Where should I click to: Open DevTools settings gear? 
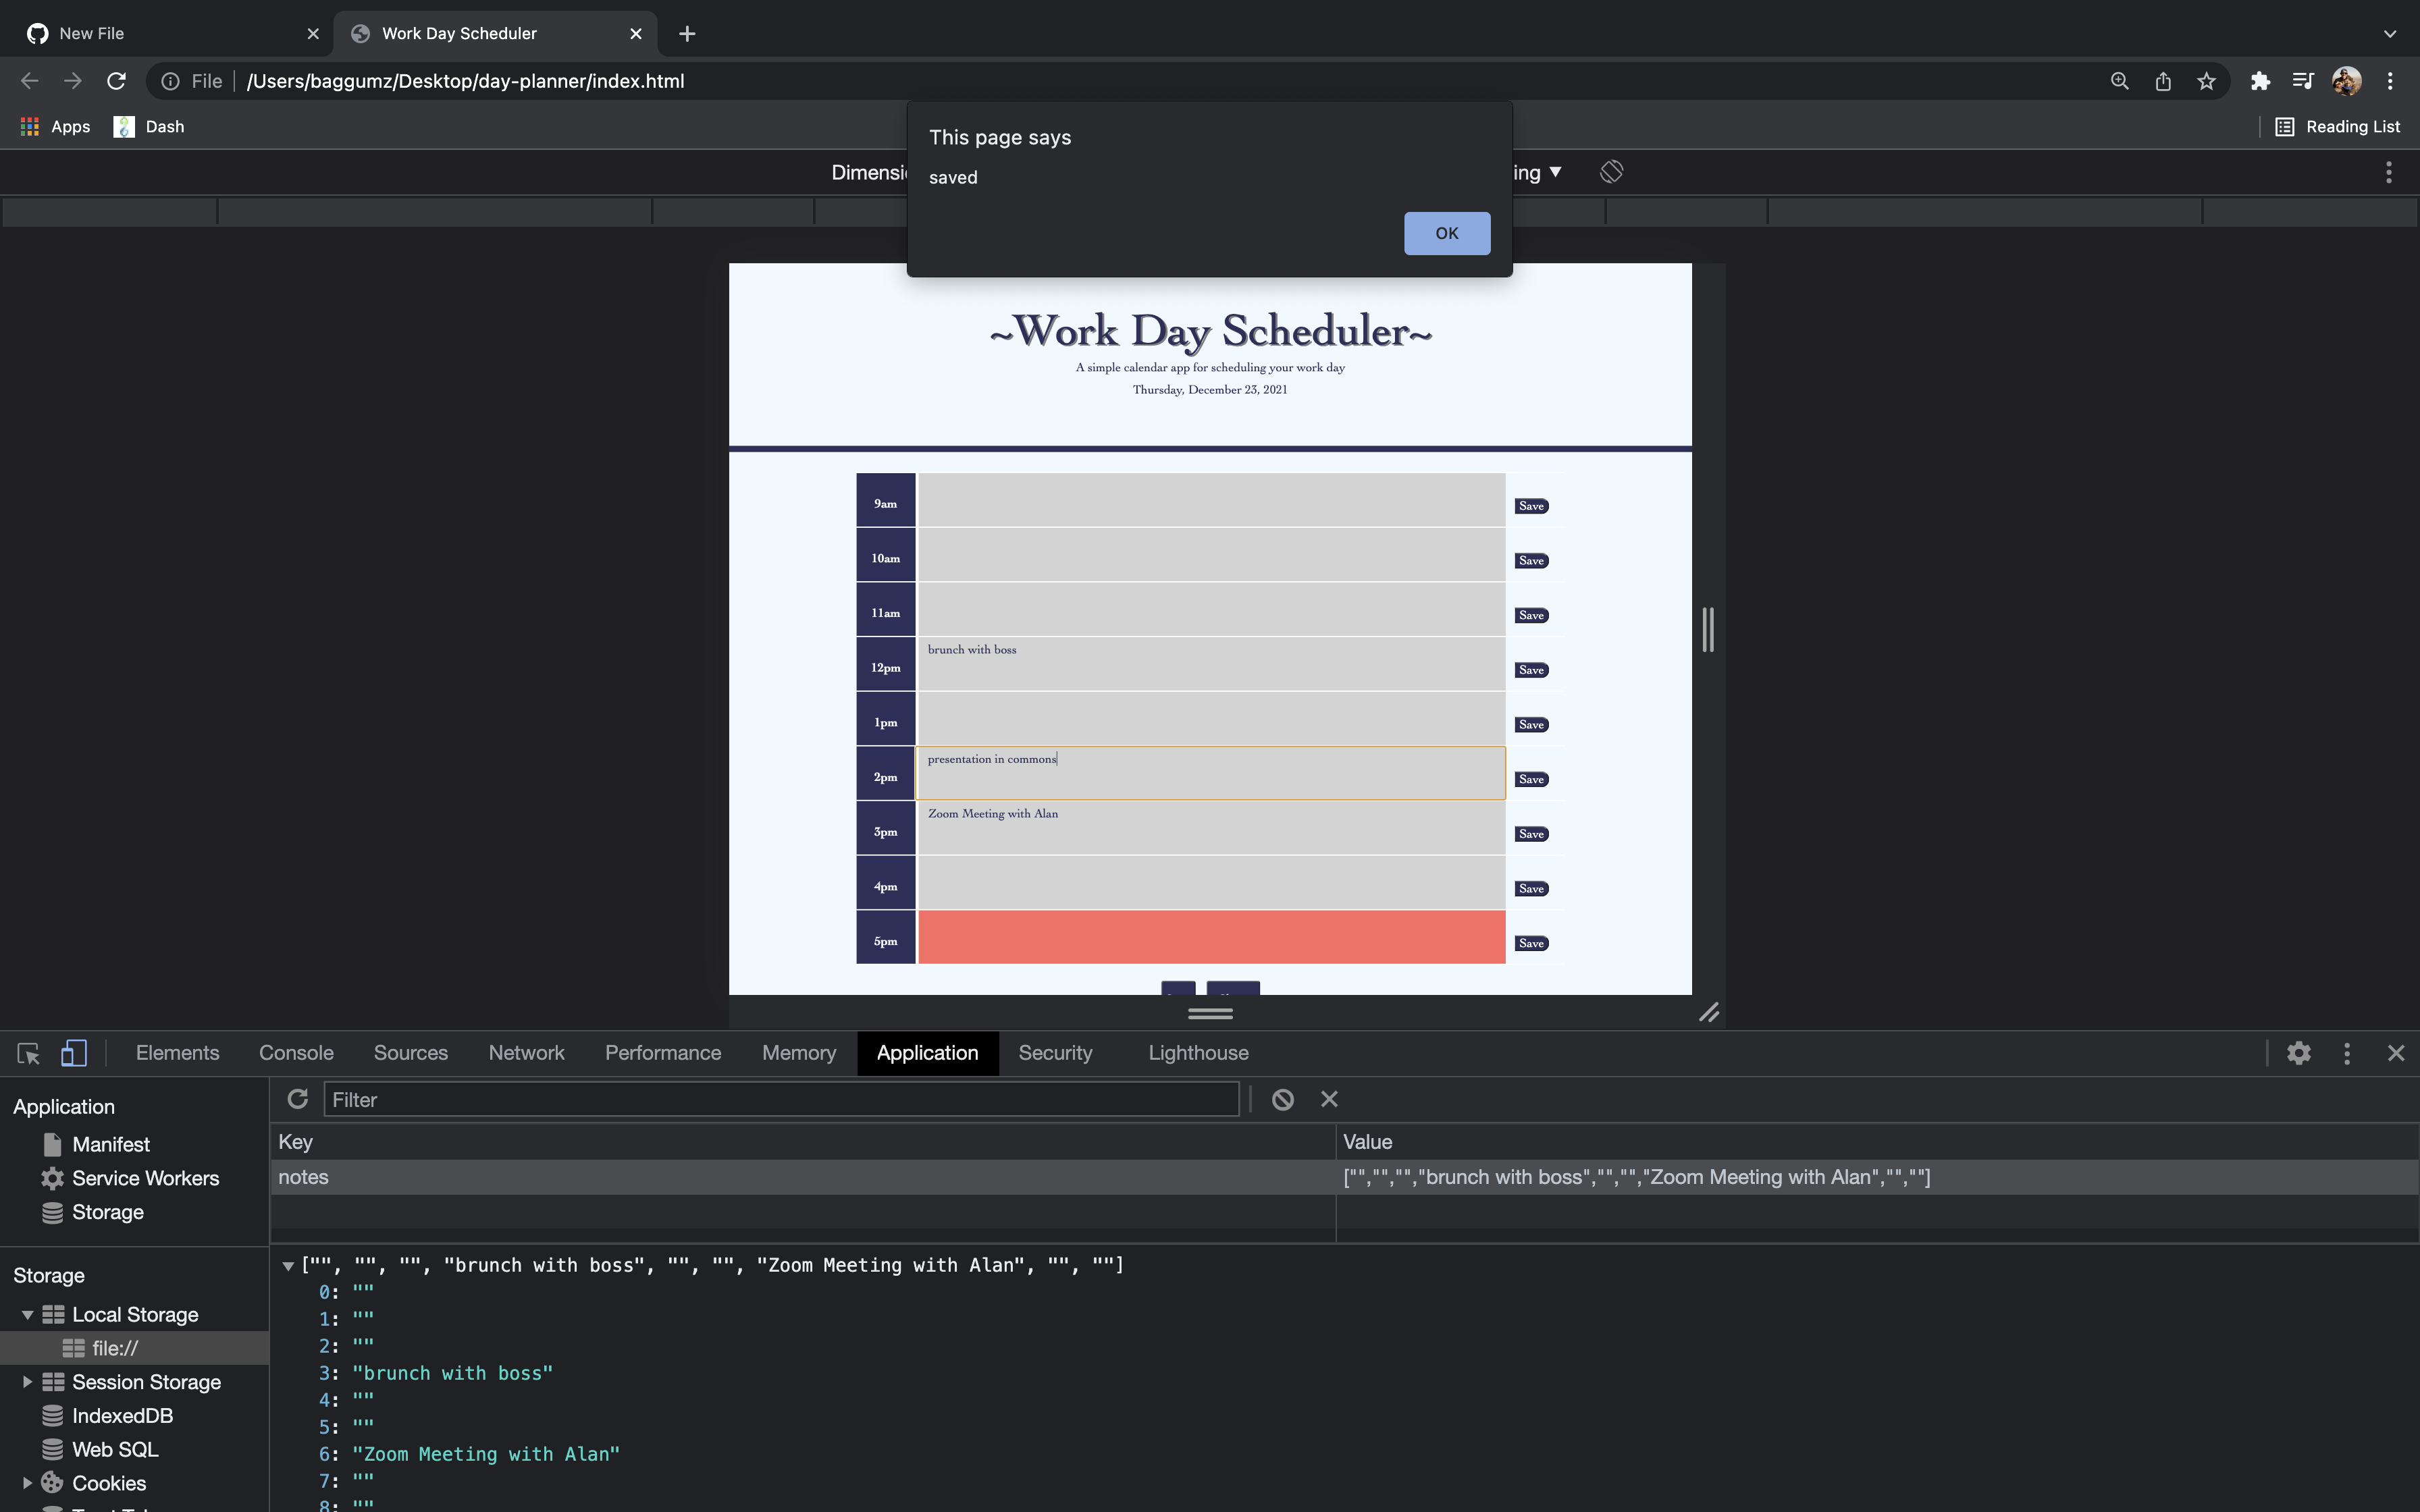click(2298, 1052)
